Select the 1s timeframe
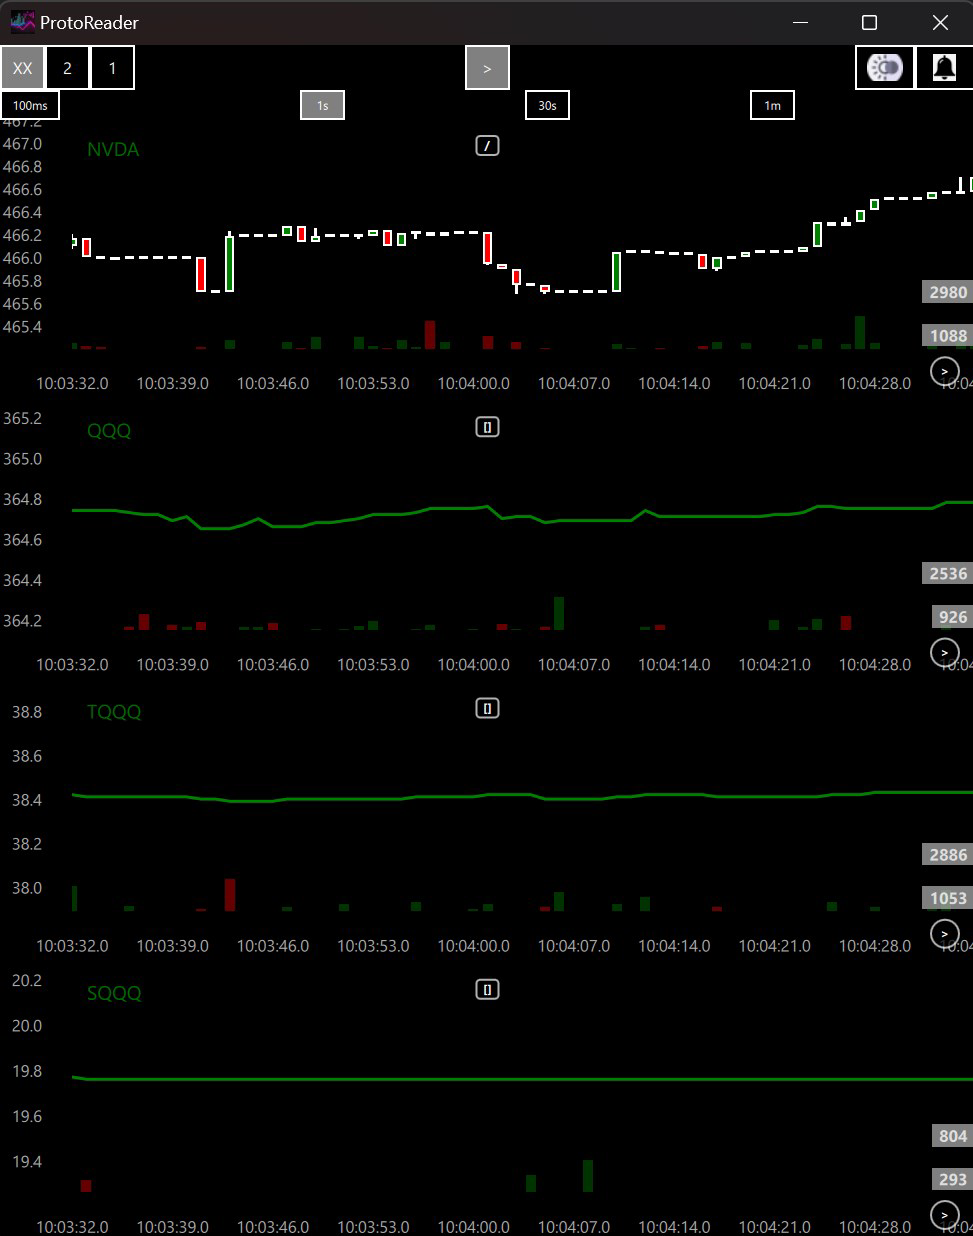Image resolution: width=973 pixels, height=1236 pixels. pyautogui.click(x=322, y=104)
